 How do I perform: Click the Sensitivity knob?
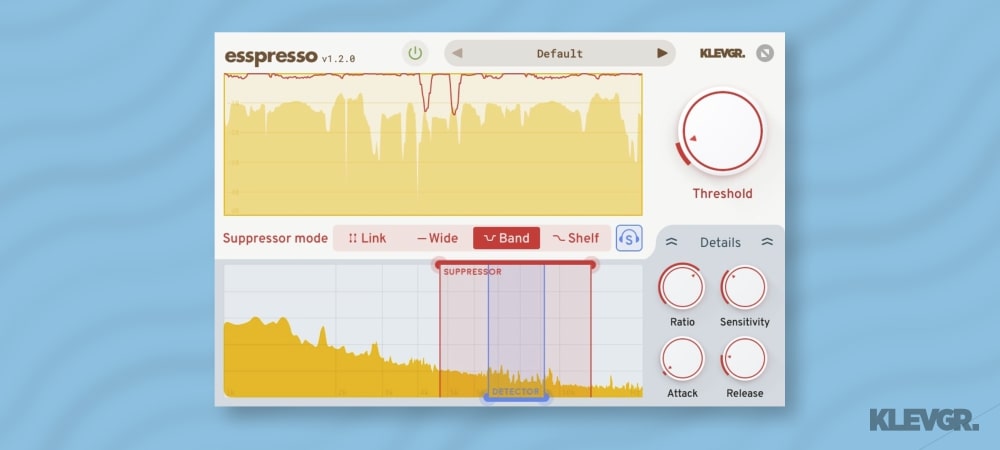[x=744, y=288]
